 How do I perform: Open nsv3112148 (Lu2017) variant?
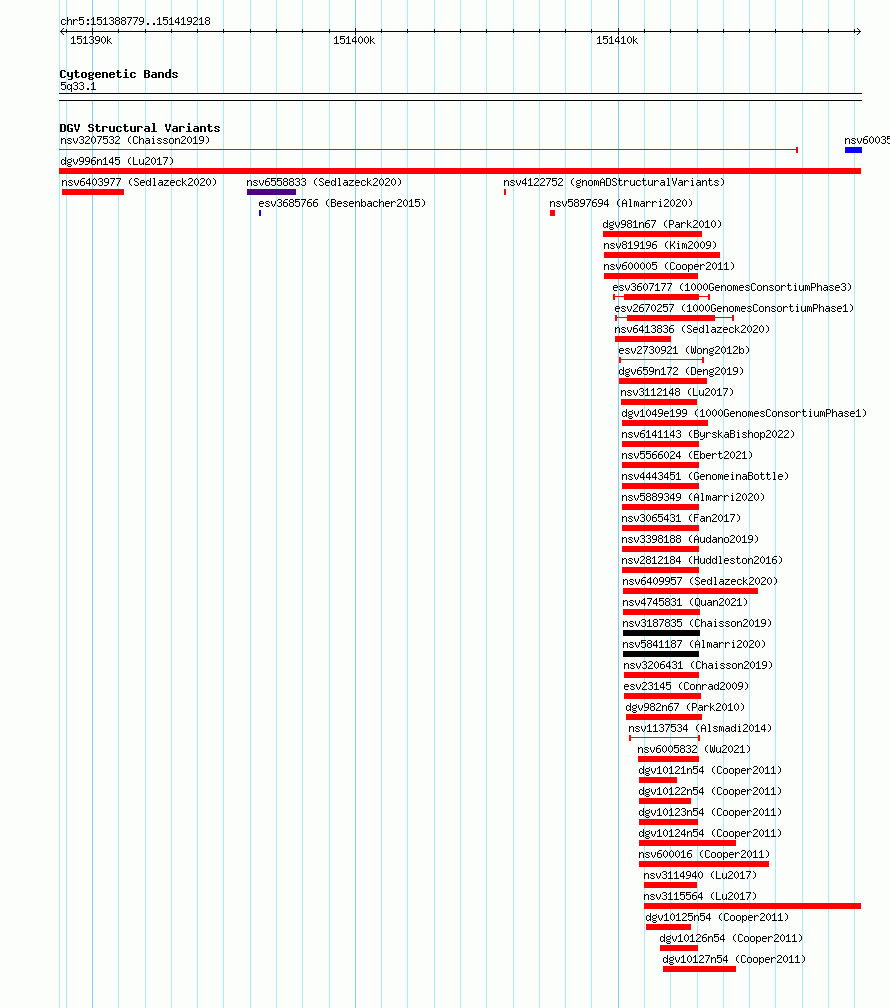(x=677, y=392)
